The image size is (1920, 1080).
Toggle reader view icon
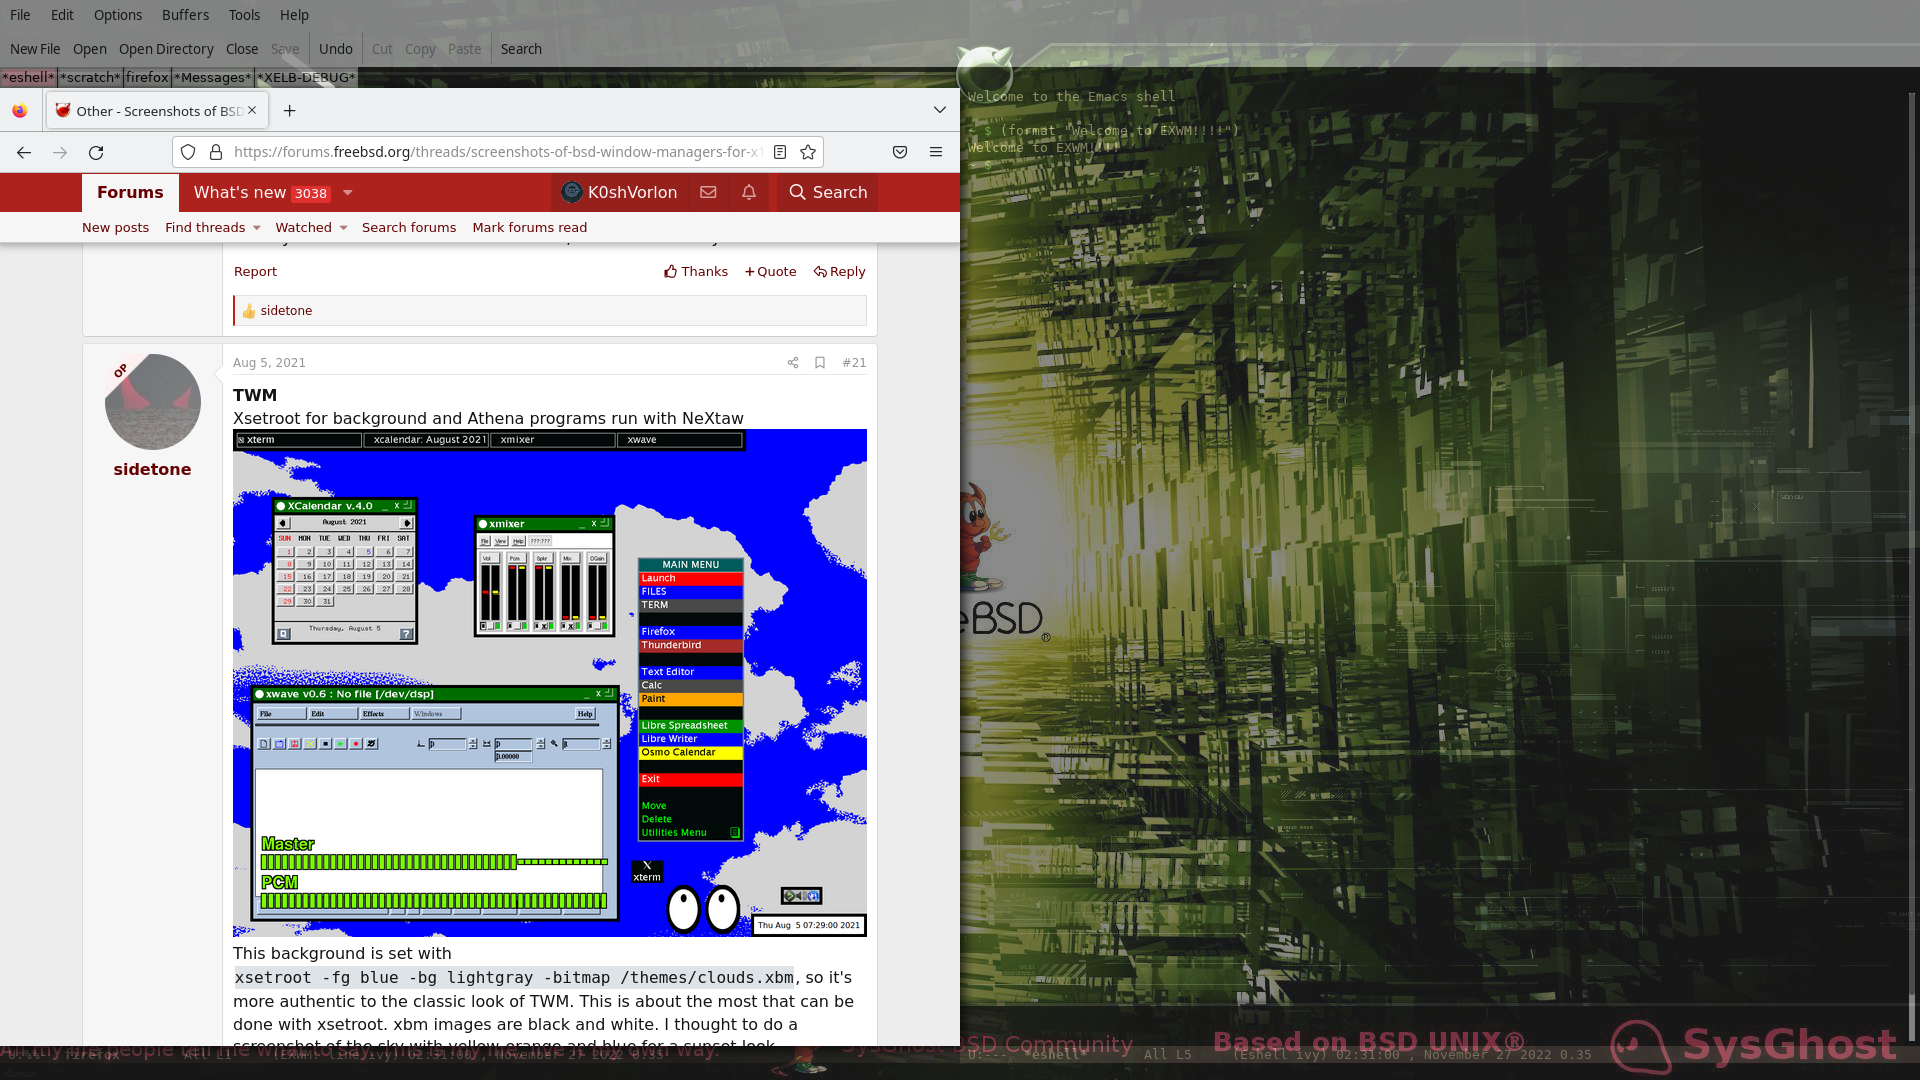coord(780,152)
